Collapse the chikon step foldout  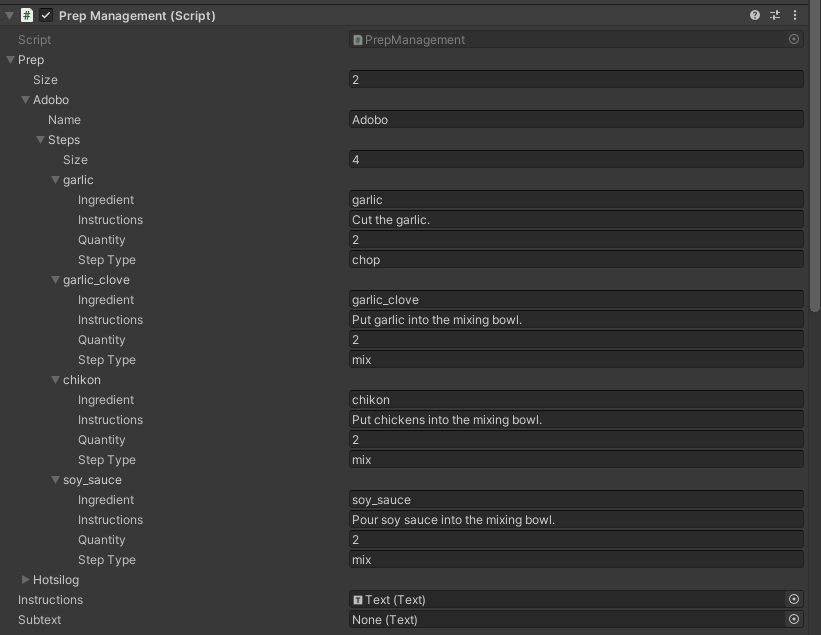[55, 380]
